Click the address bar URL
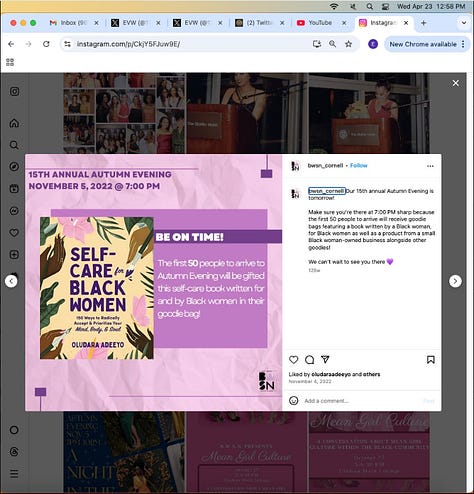The height and width of the screenshot is (494, 474). point(128,44)
